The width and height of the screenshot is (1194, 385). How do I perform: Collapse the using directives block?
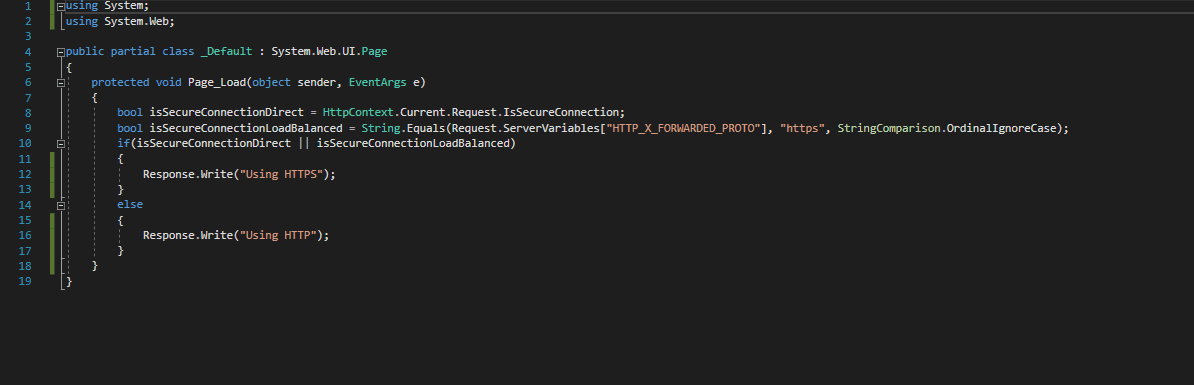(x=61, y=6)
